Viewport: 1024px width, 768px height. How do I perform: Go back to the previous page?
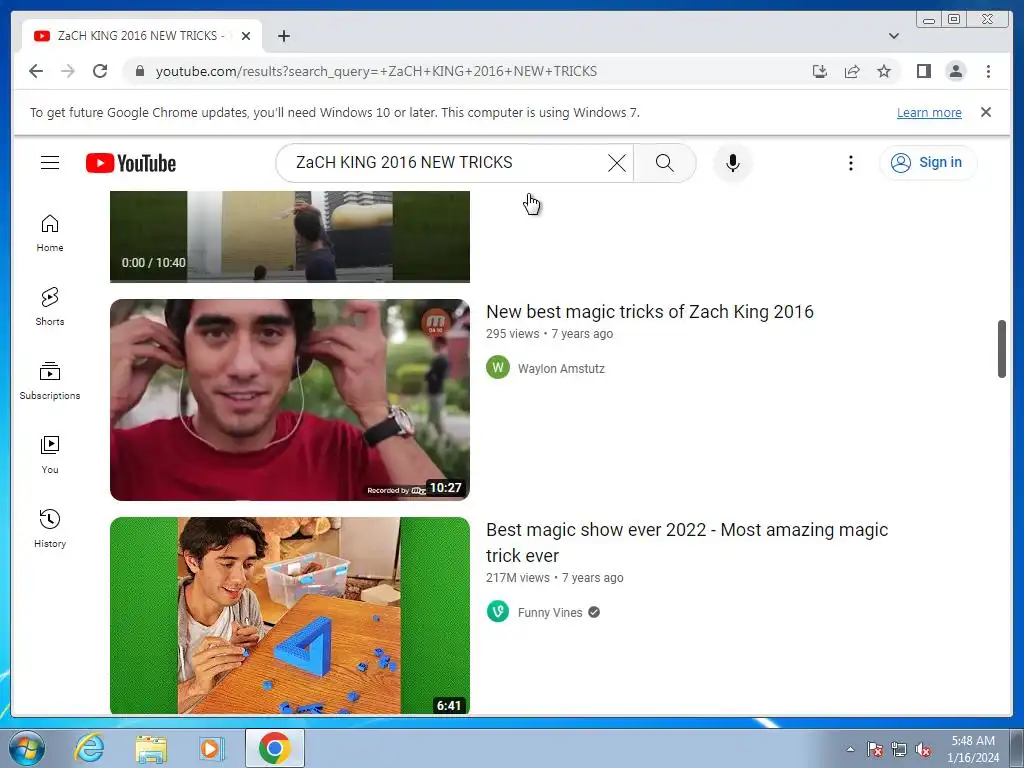(x=36, y=71)
